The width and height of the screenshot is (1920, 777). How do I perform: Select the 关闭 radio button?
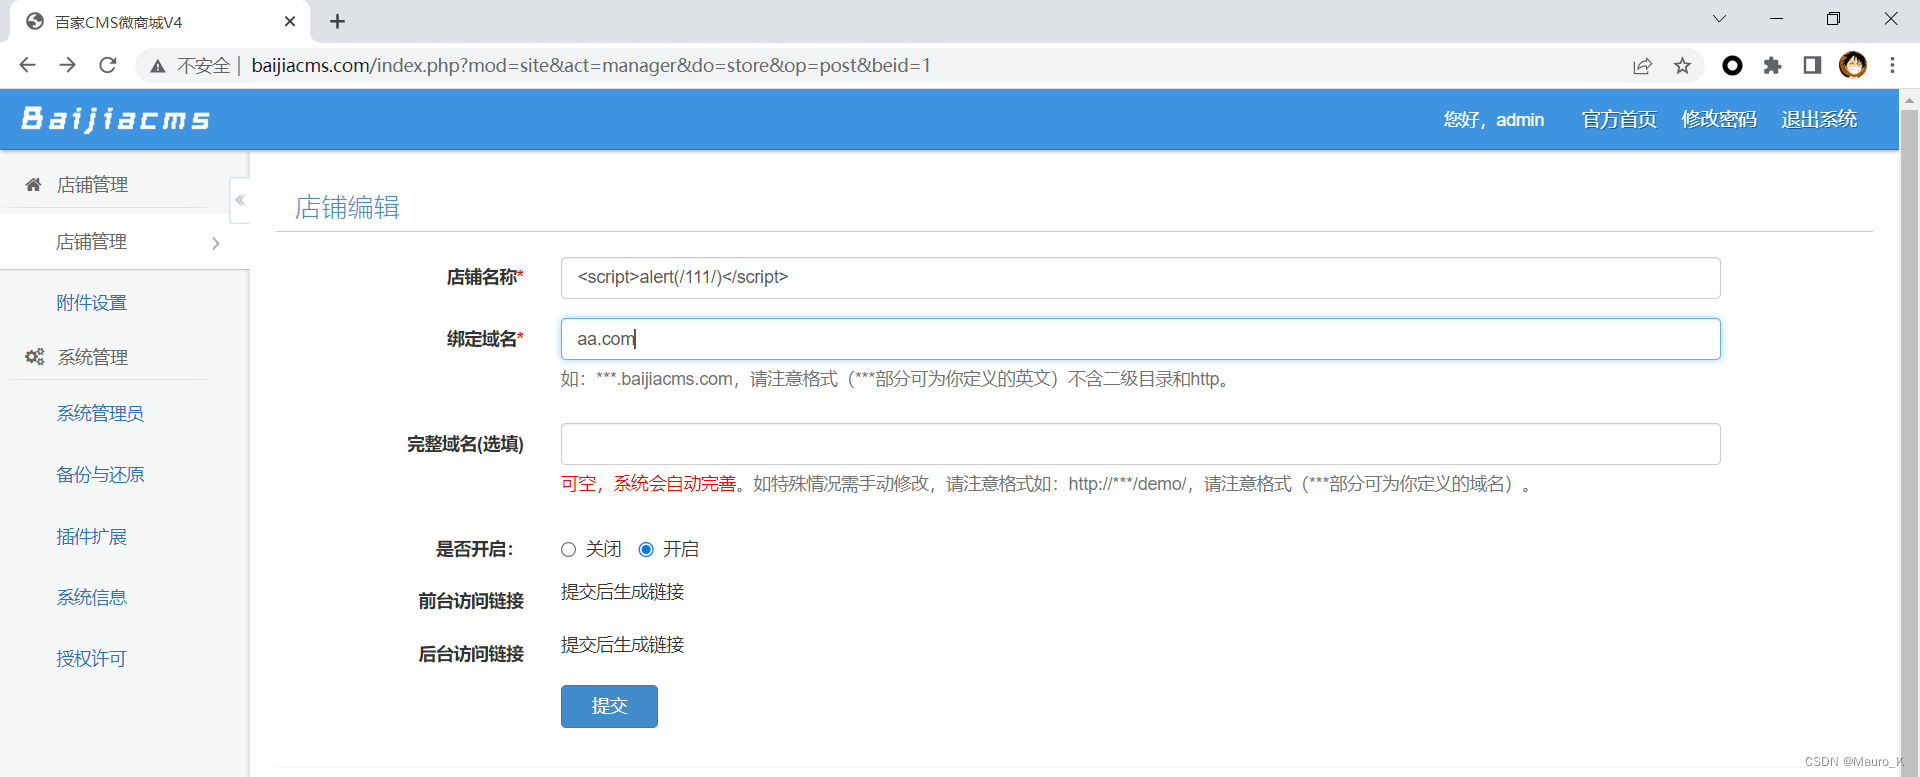[x=568, y=549]
